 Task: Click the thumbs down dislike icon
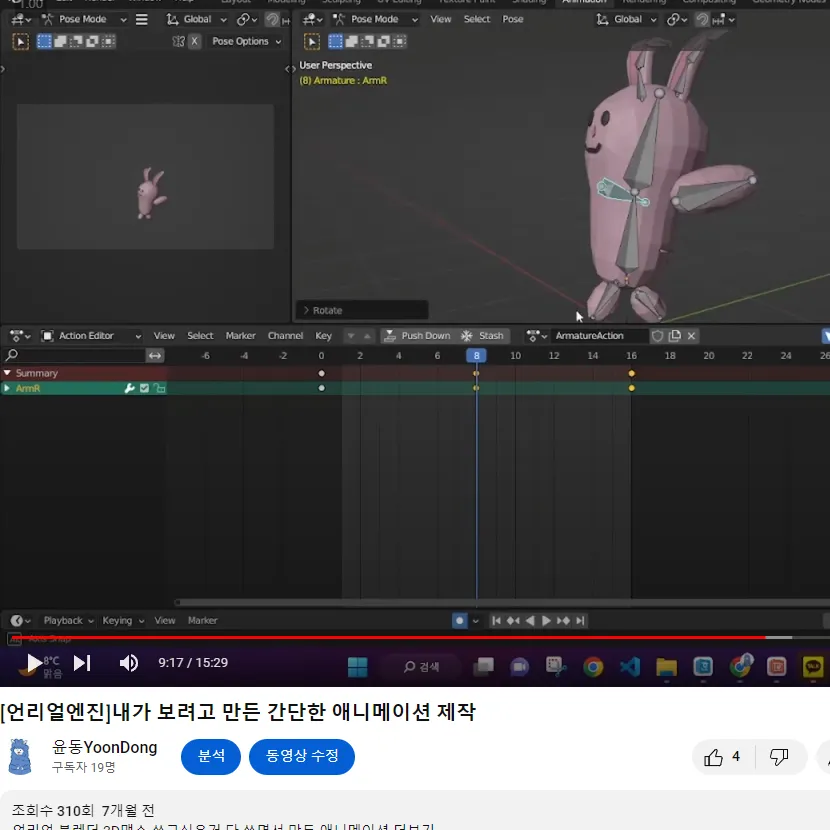779,757
